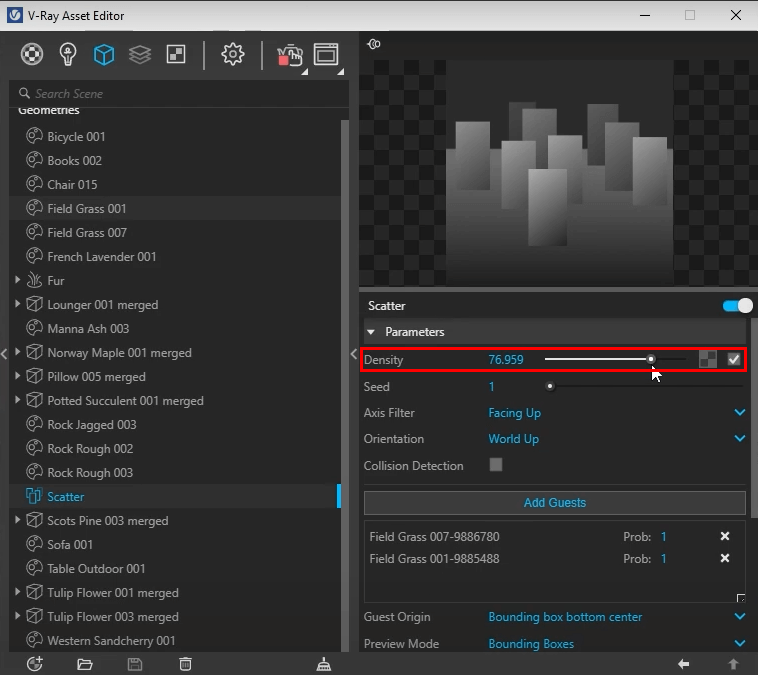This screenshot has height=675, width=758.
Task: Click the Scatter item icon
Action: click(34, 496)
